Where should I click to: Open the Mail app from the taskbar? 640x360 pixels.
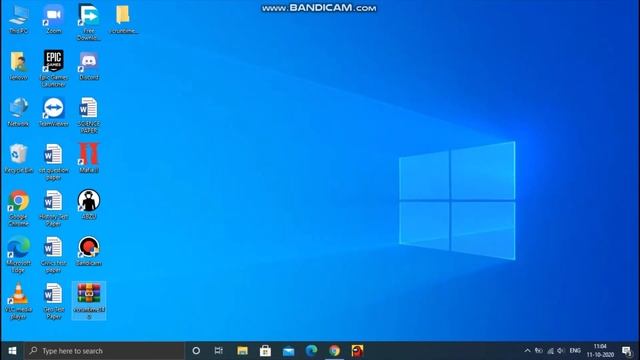289,351
